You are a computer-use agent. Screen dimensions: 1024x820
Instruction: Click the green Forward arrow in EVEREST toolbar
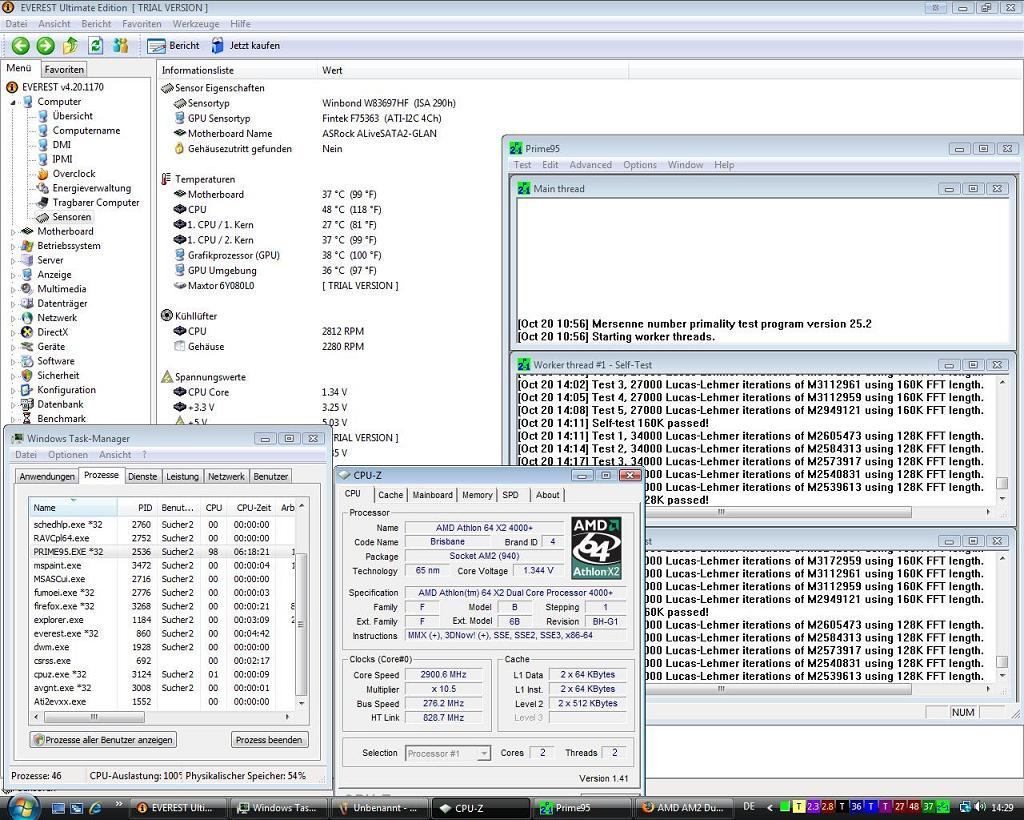click(46, 46)
